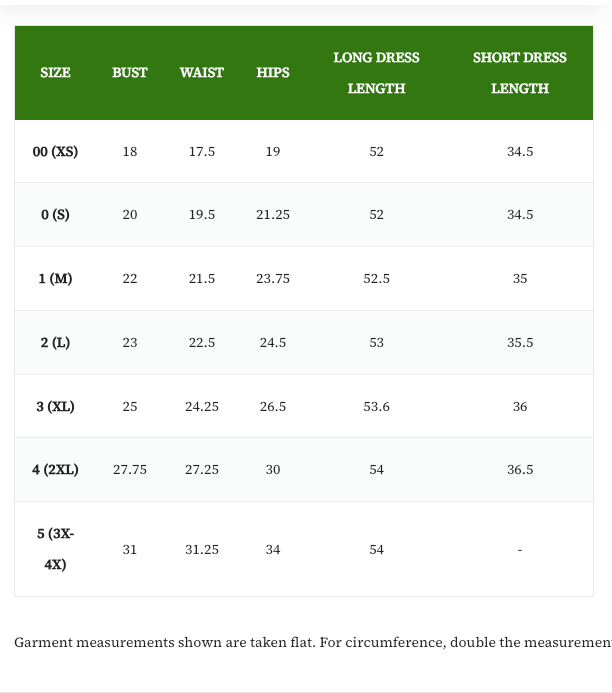Select the WAIST column header
The width and height of the screenshot is (612, 693).
(201, 72)
